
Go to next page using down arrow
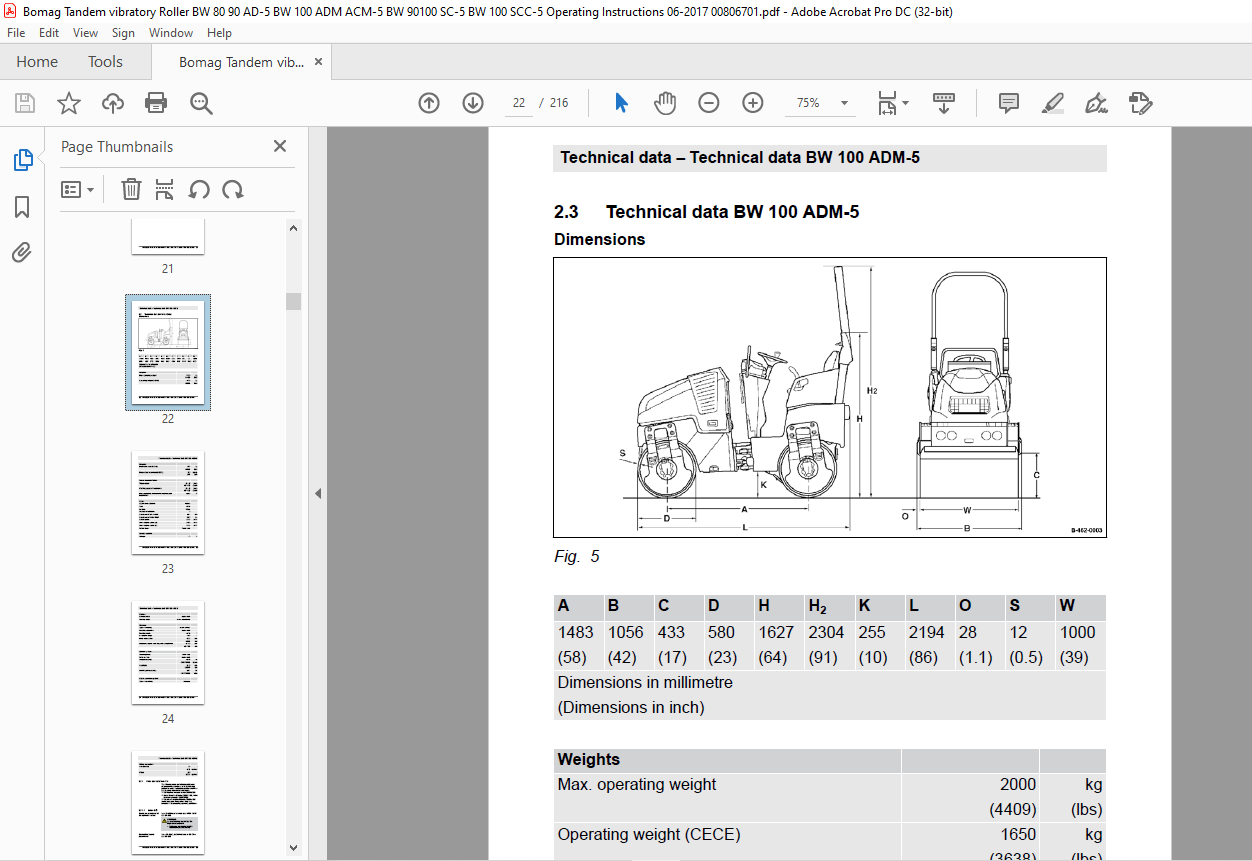coord(473,103)
